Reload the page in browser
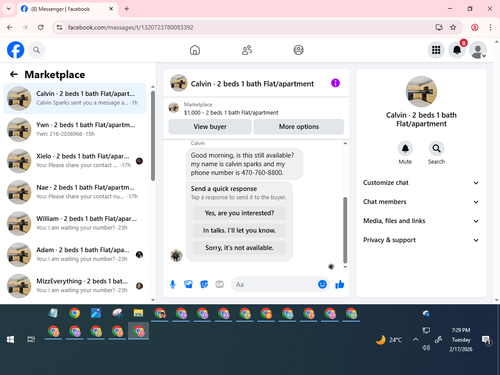The height and width of the screenshot is (375, 500). point(41,27)
